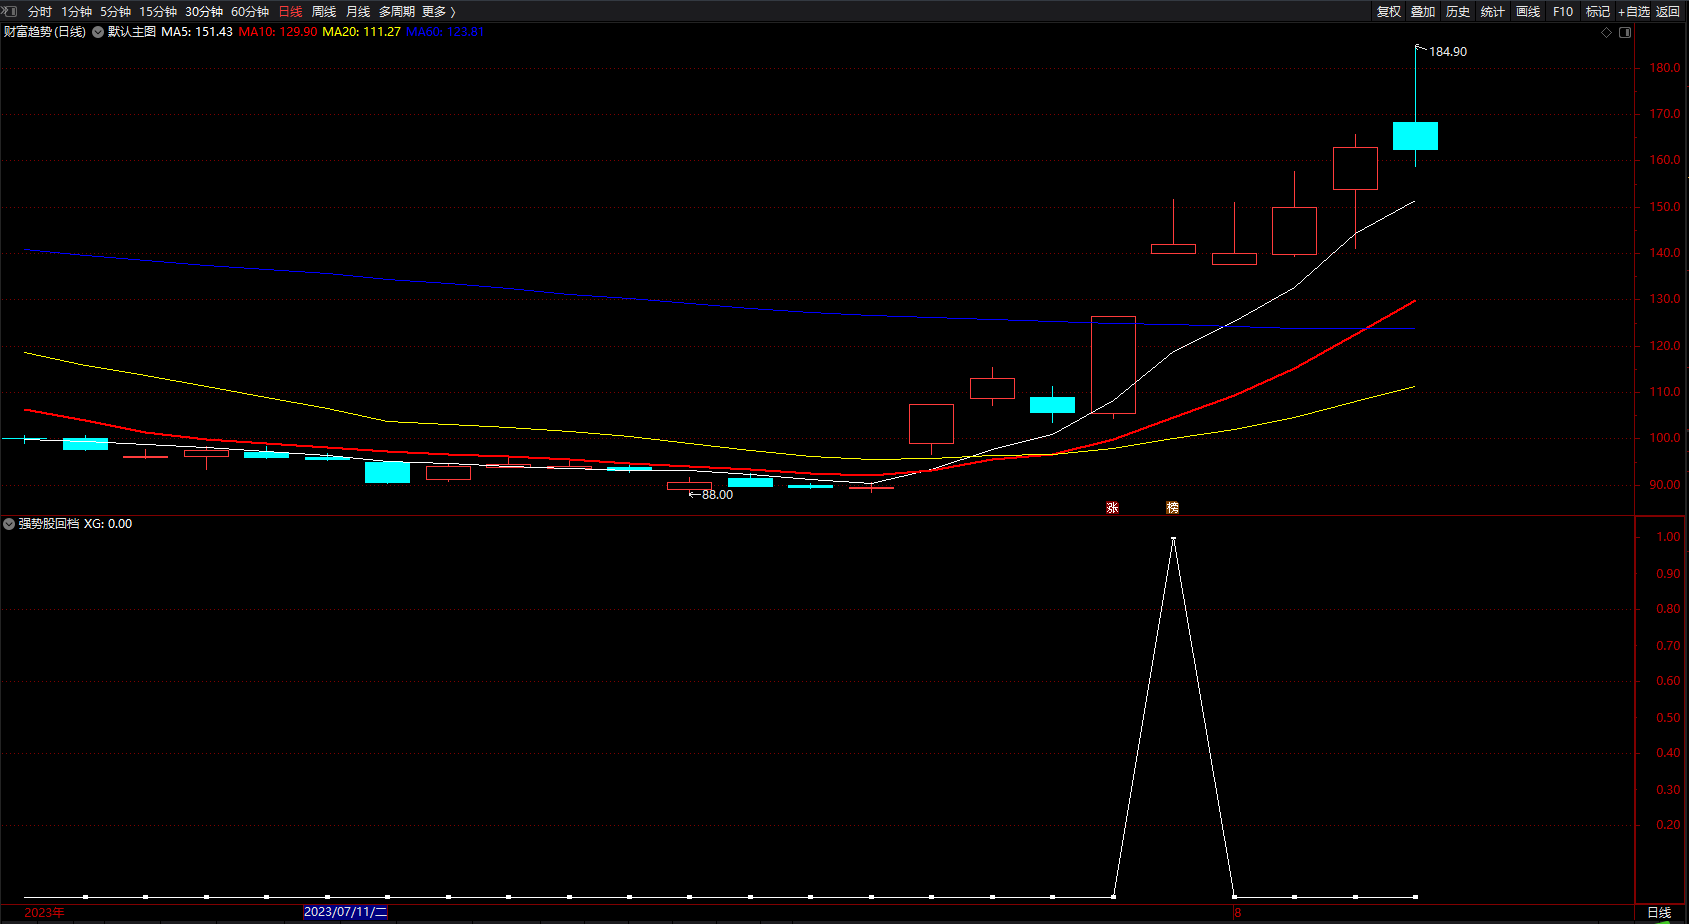Click the 历史 history button
This screenshot has width=1689, height=924.
click(1458, 11)
